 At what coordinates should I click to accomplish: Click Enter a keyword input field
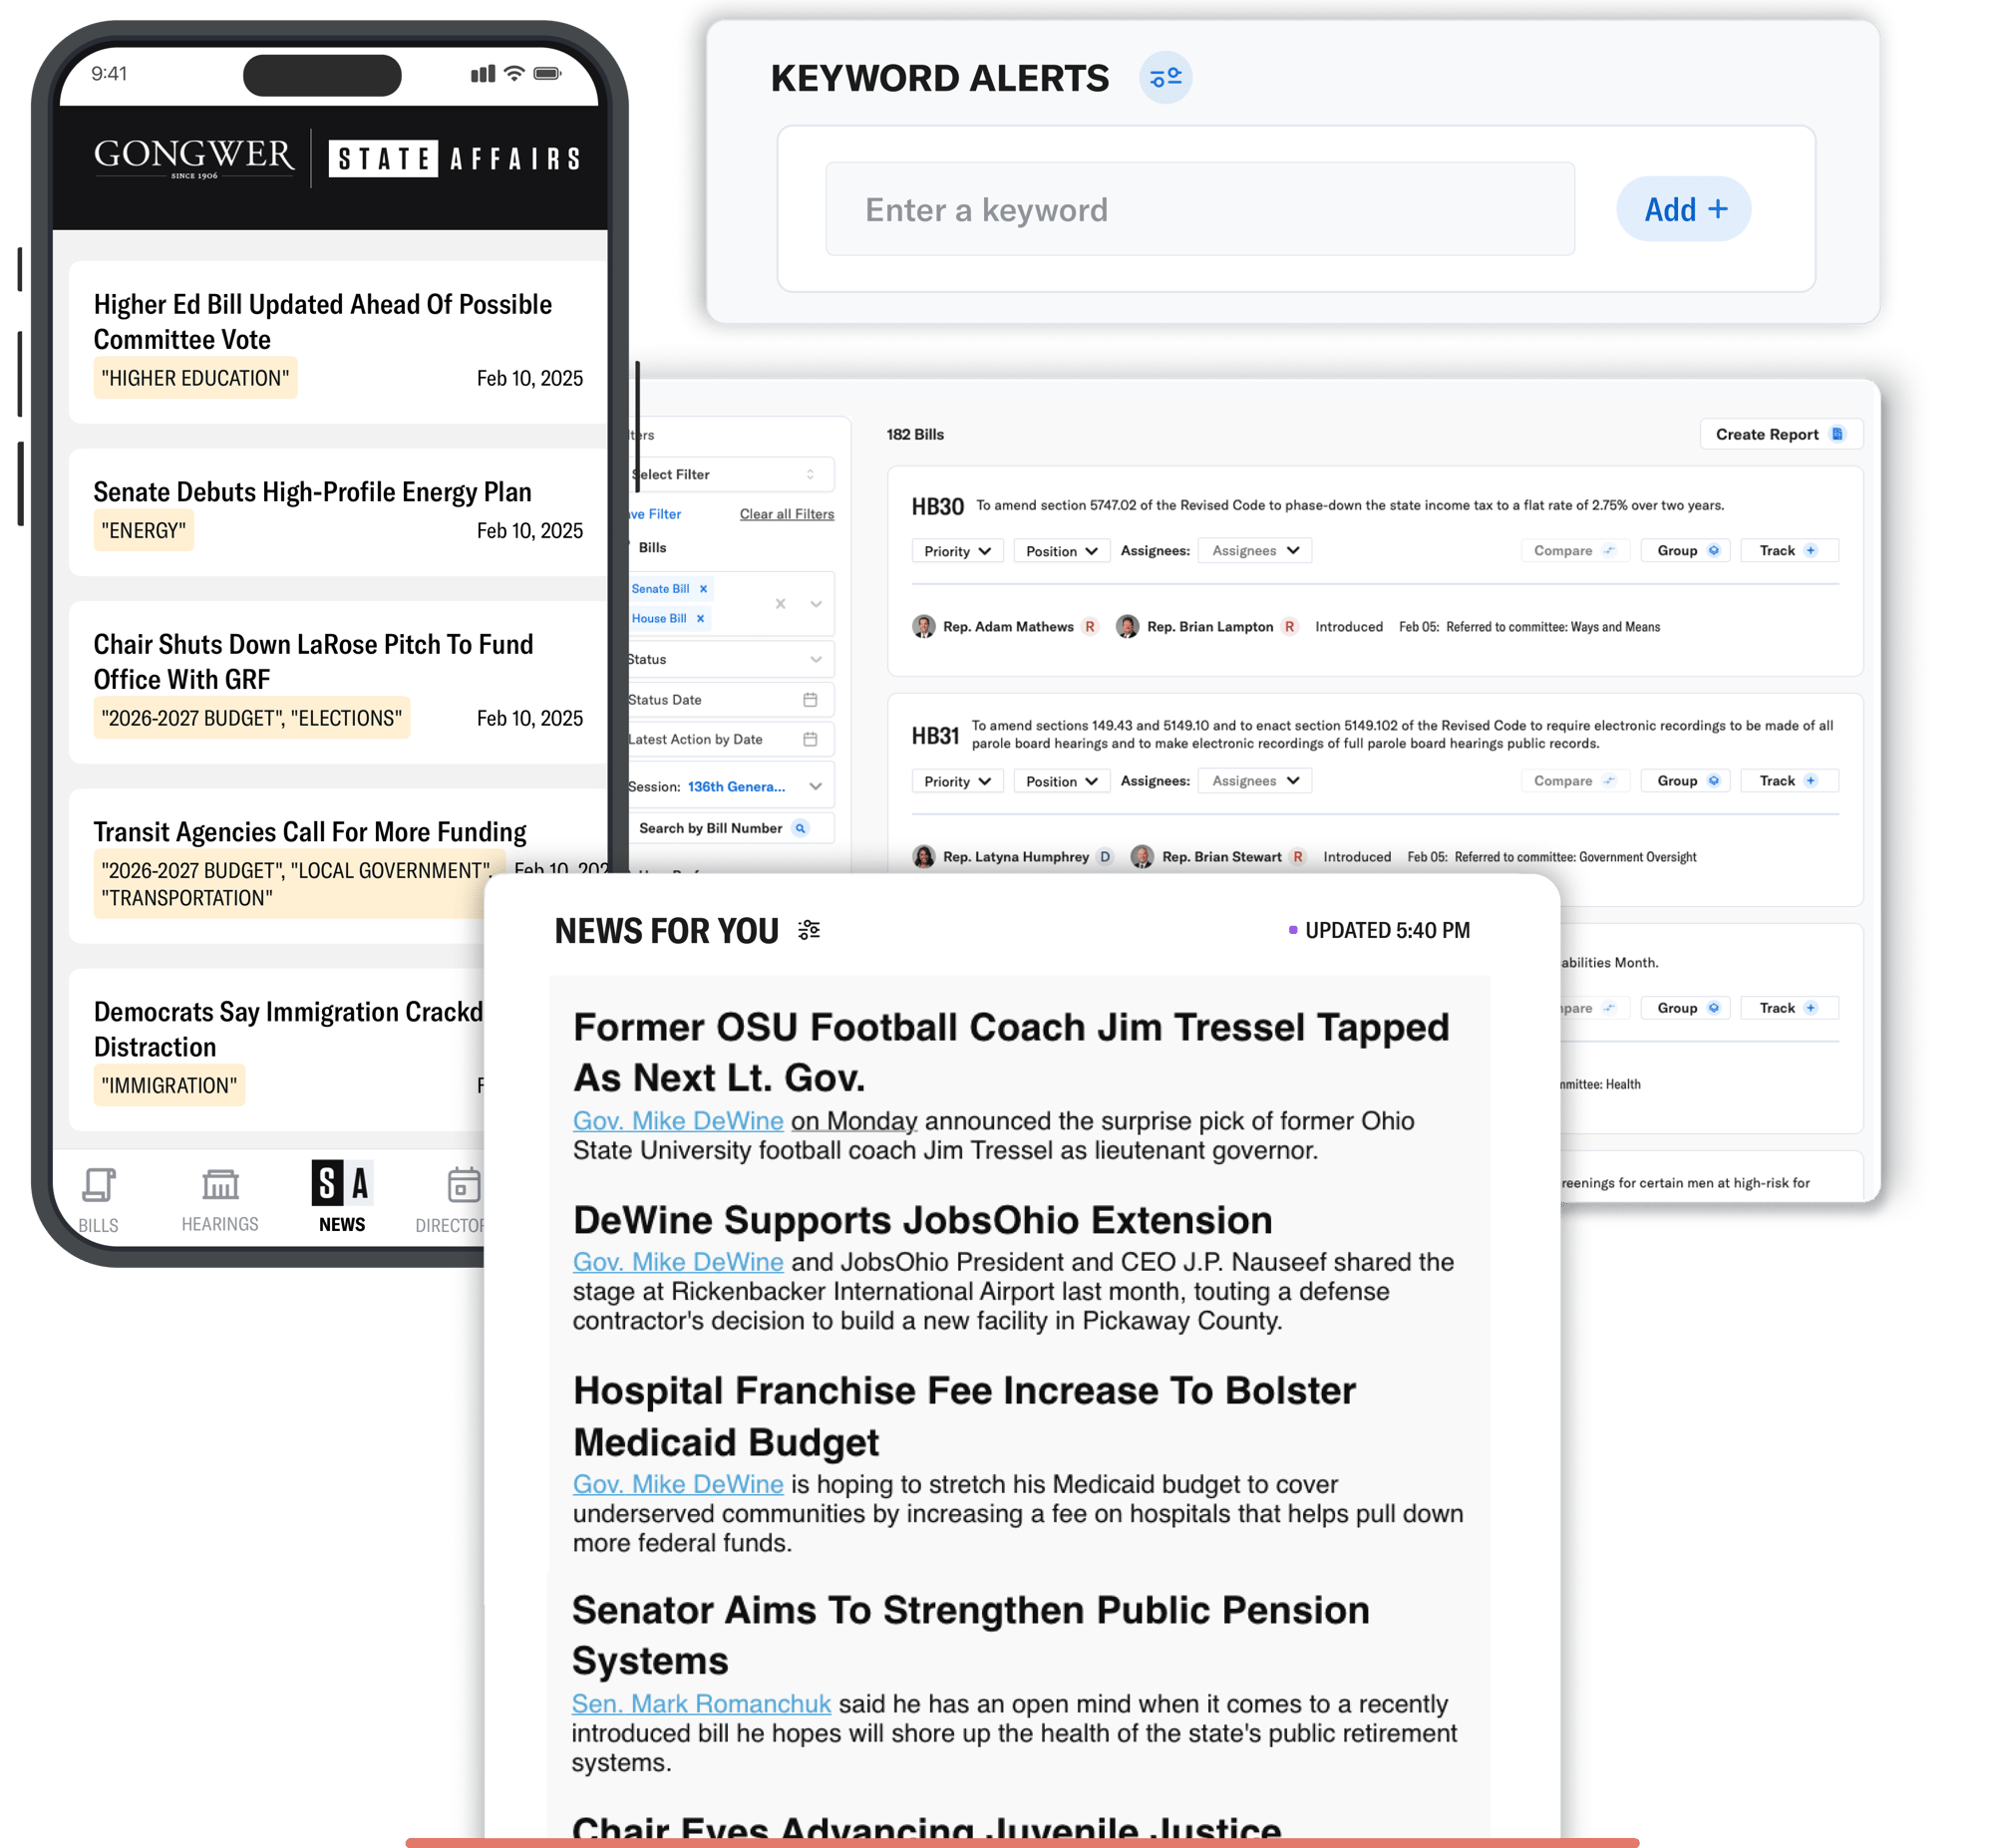[x=1198, y=208]
